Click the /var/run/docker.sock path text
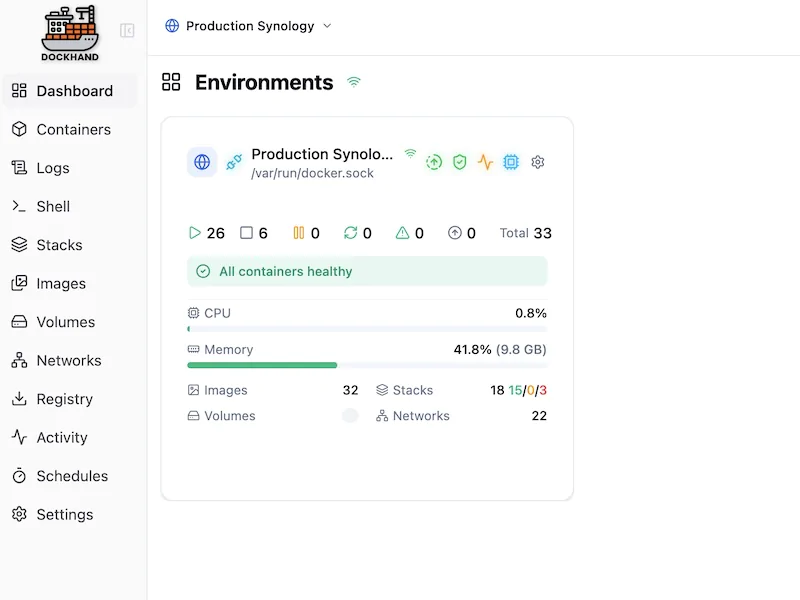The image size is (800, 600). [312, 173]
